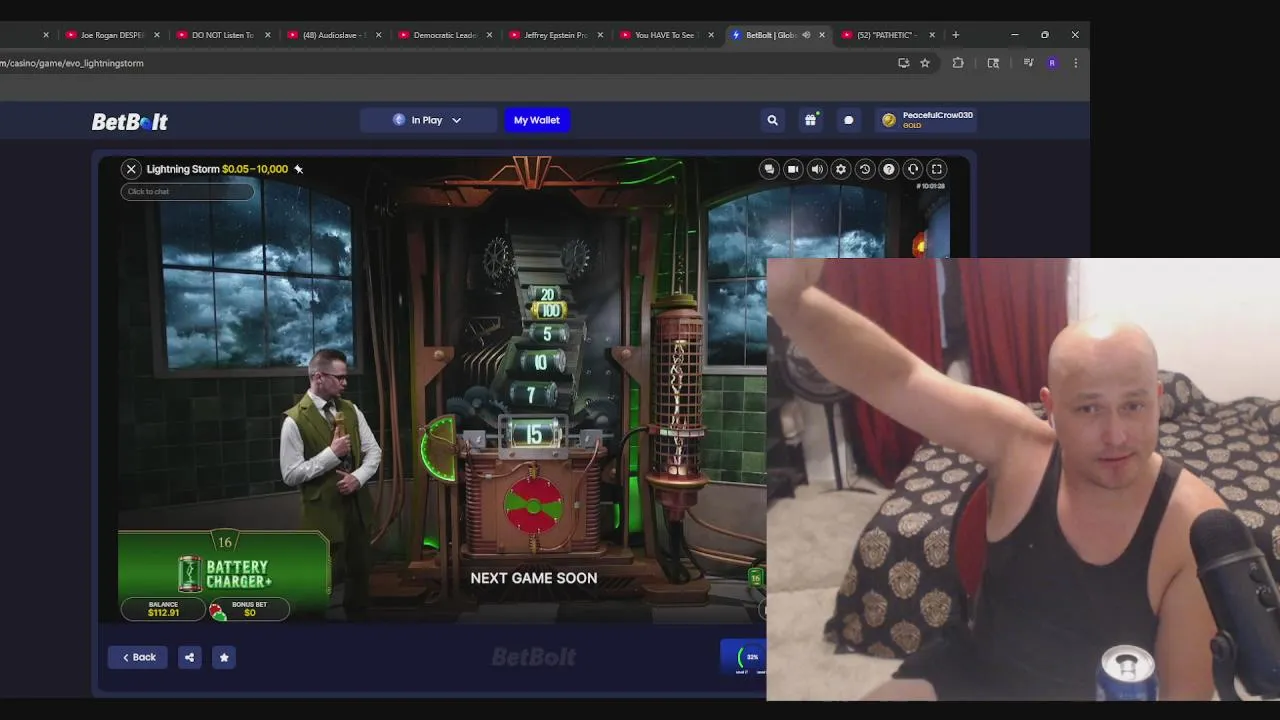Add game to favorites with bottom star button
This screenshot has height=720, width=1280.
click(224, 657)
